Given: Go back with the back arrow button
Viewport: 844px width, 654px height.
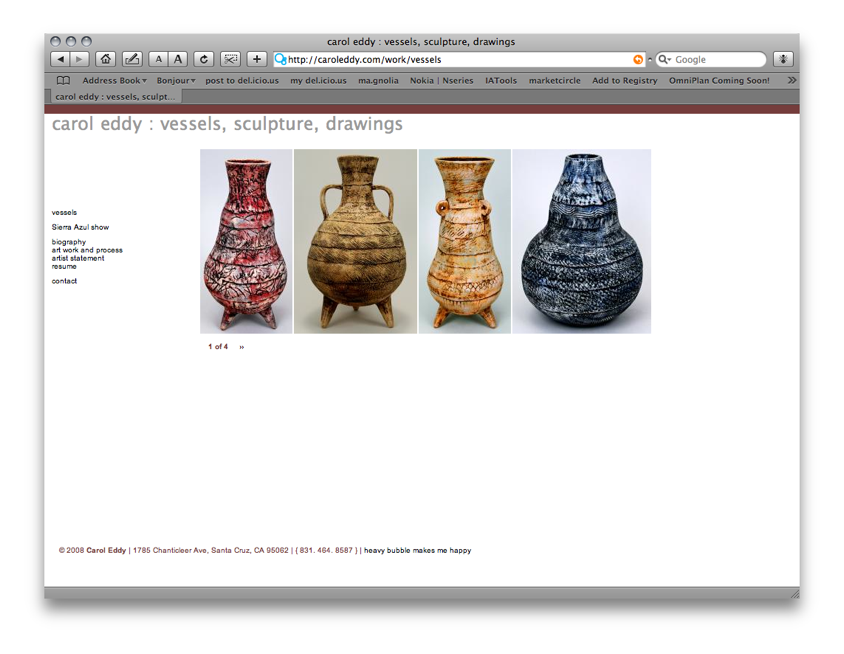Looking at the screenshot, I should pyautogui.click(x=60, y=59).
